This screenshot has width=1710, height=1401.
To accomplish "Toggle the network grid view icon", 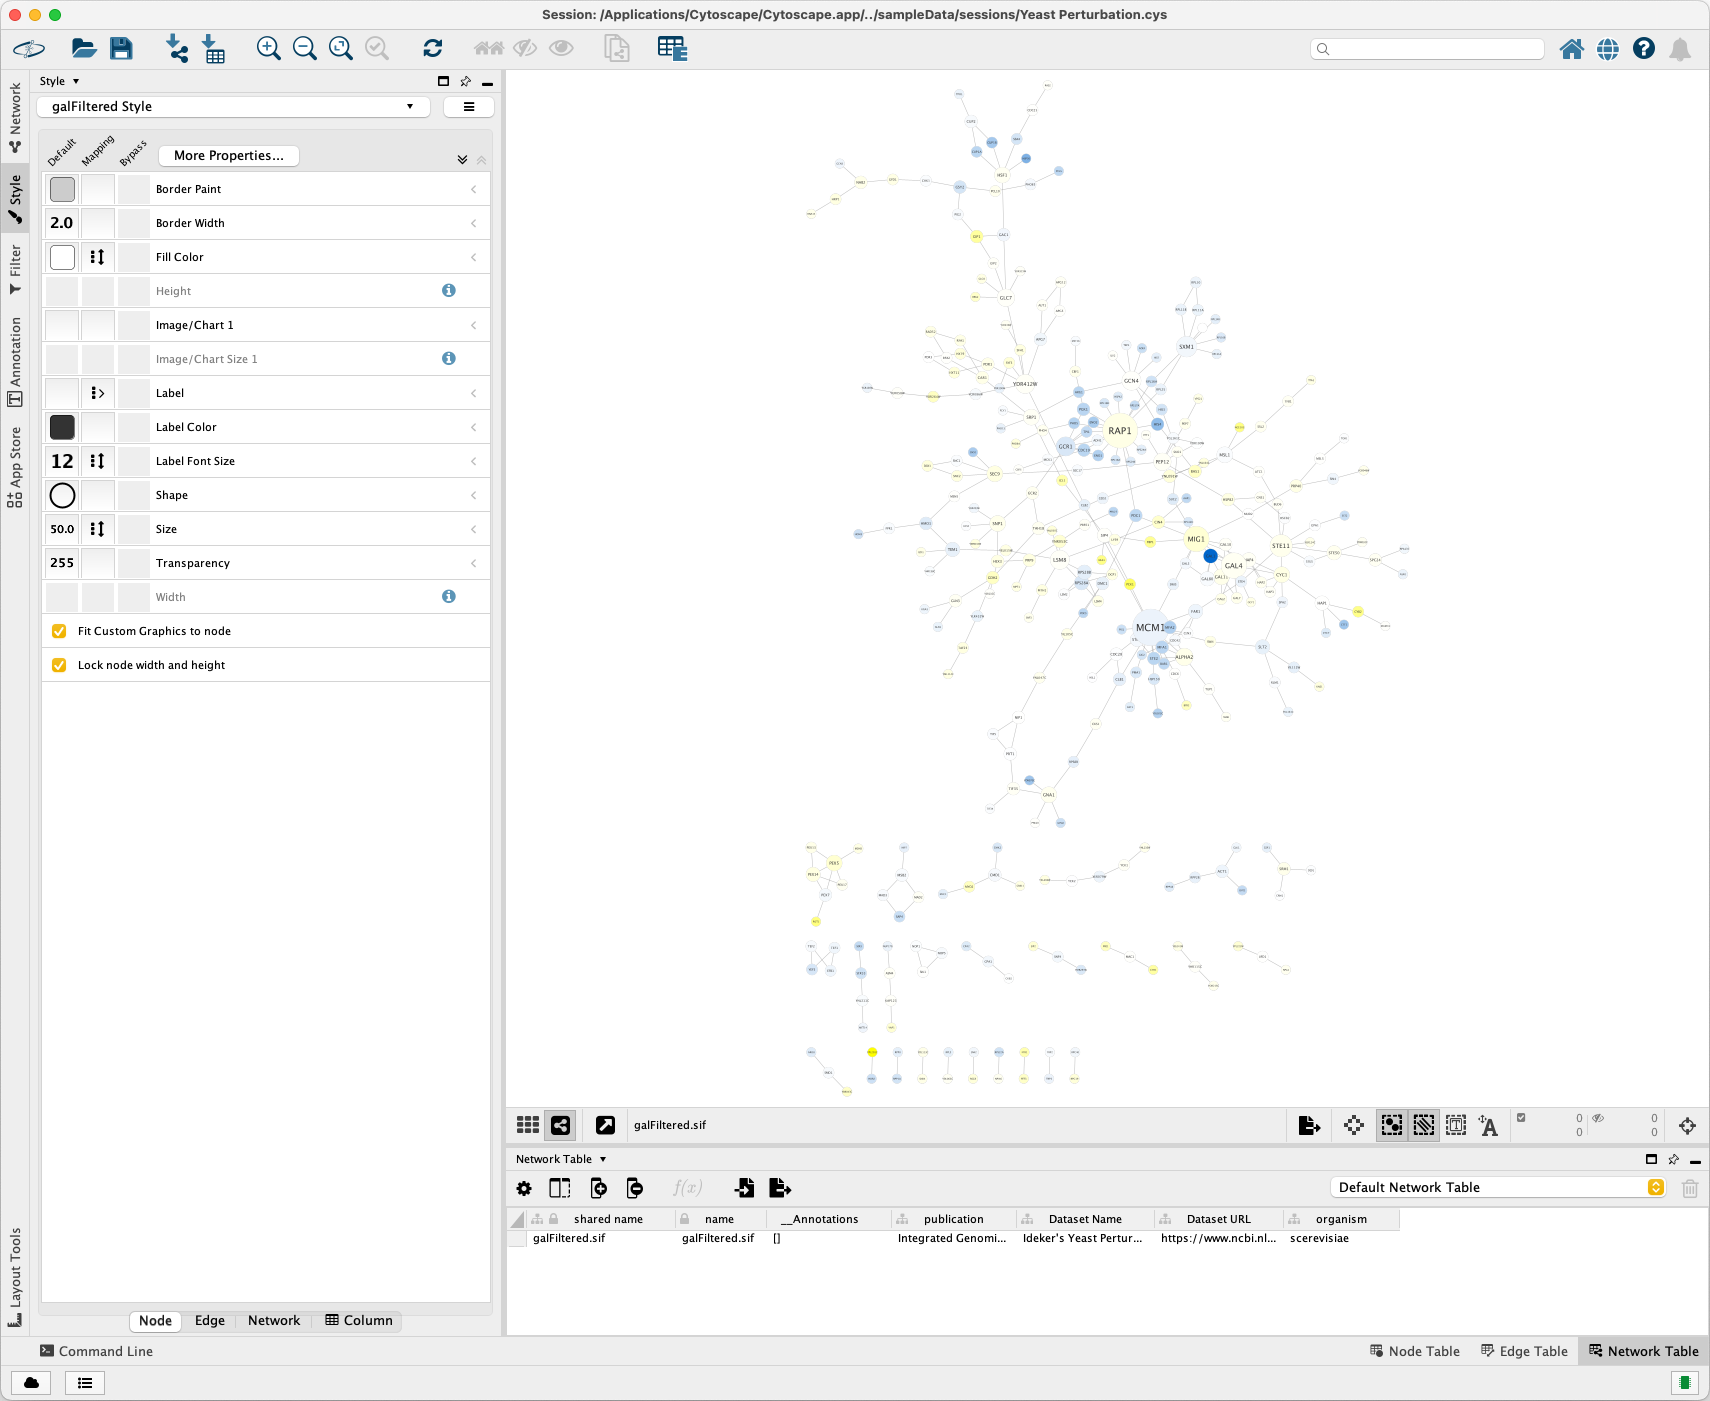I will point(528,1125).
